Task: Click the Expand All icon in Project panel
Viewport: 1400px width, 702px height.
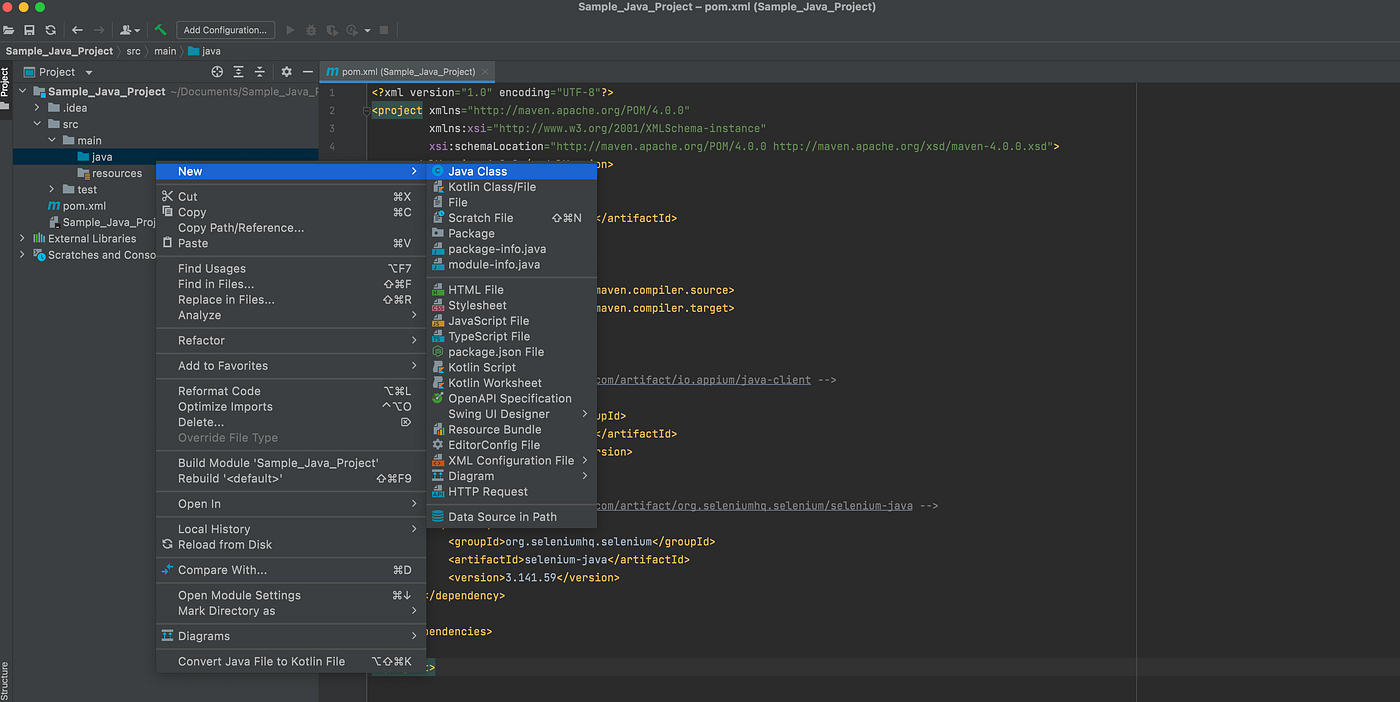Action: point(239,72)
